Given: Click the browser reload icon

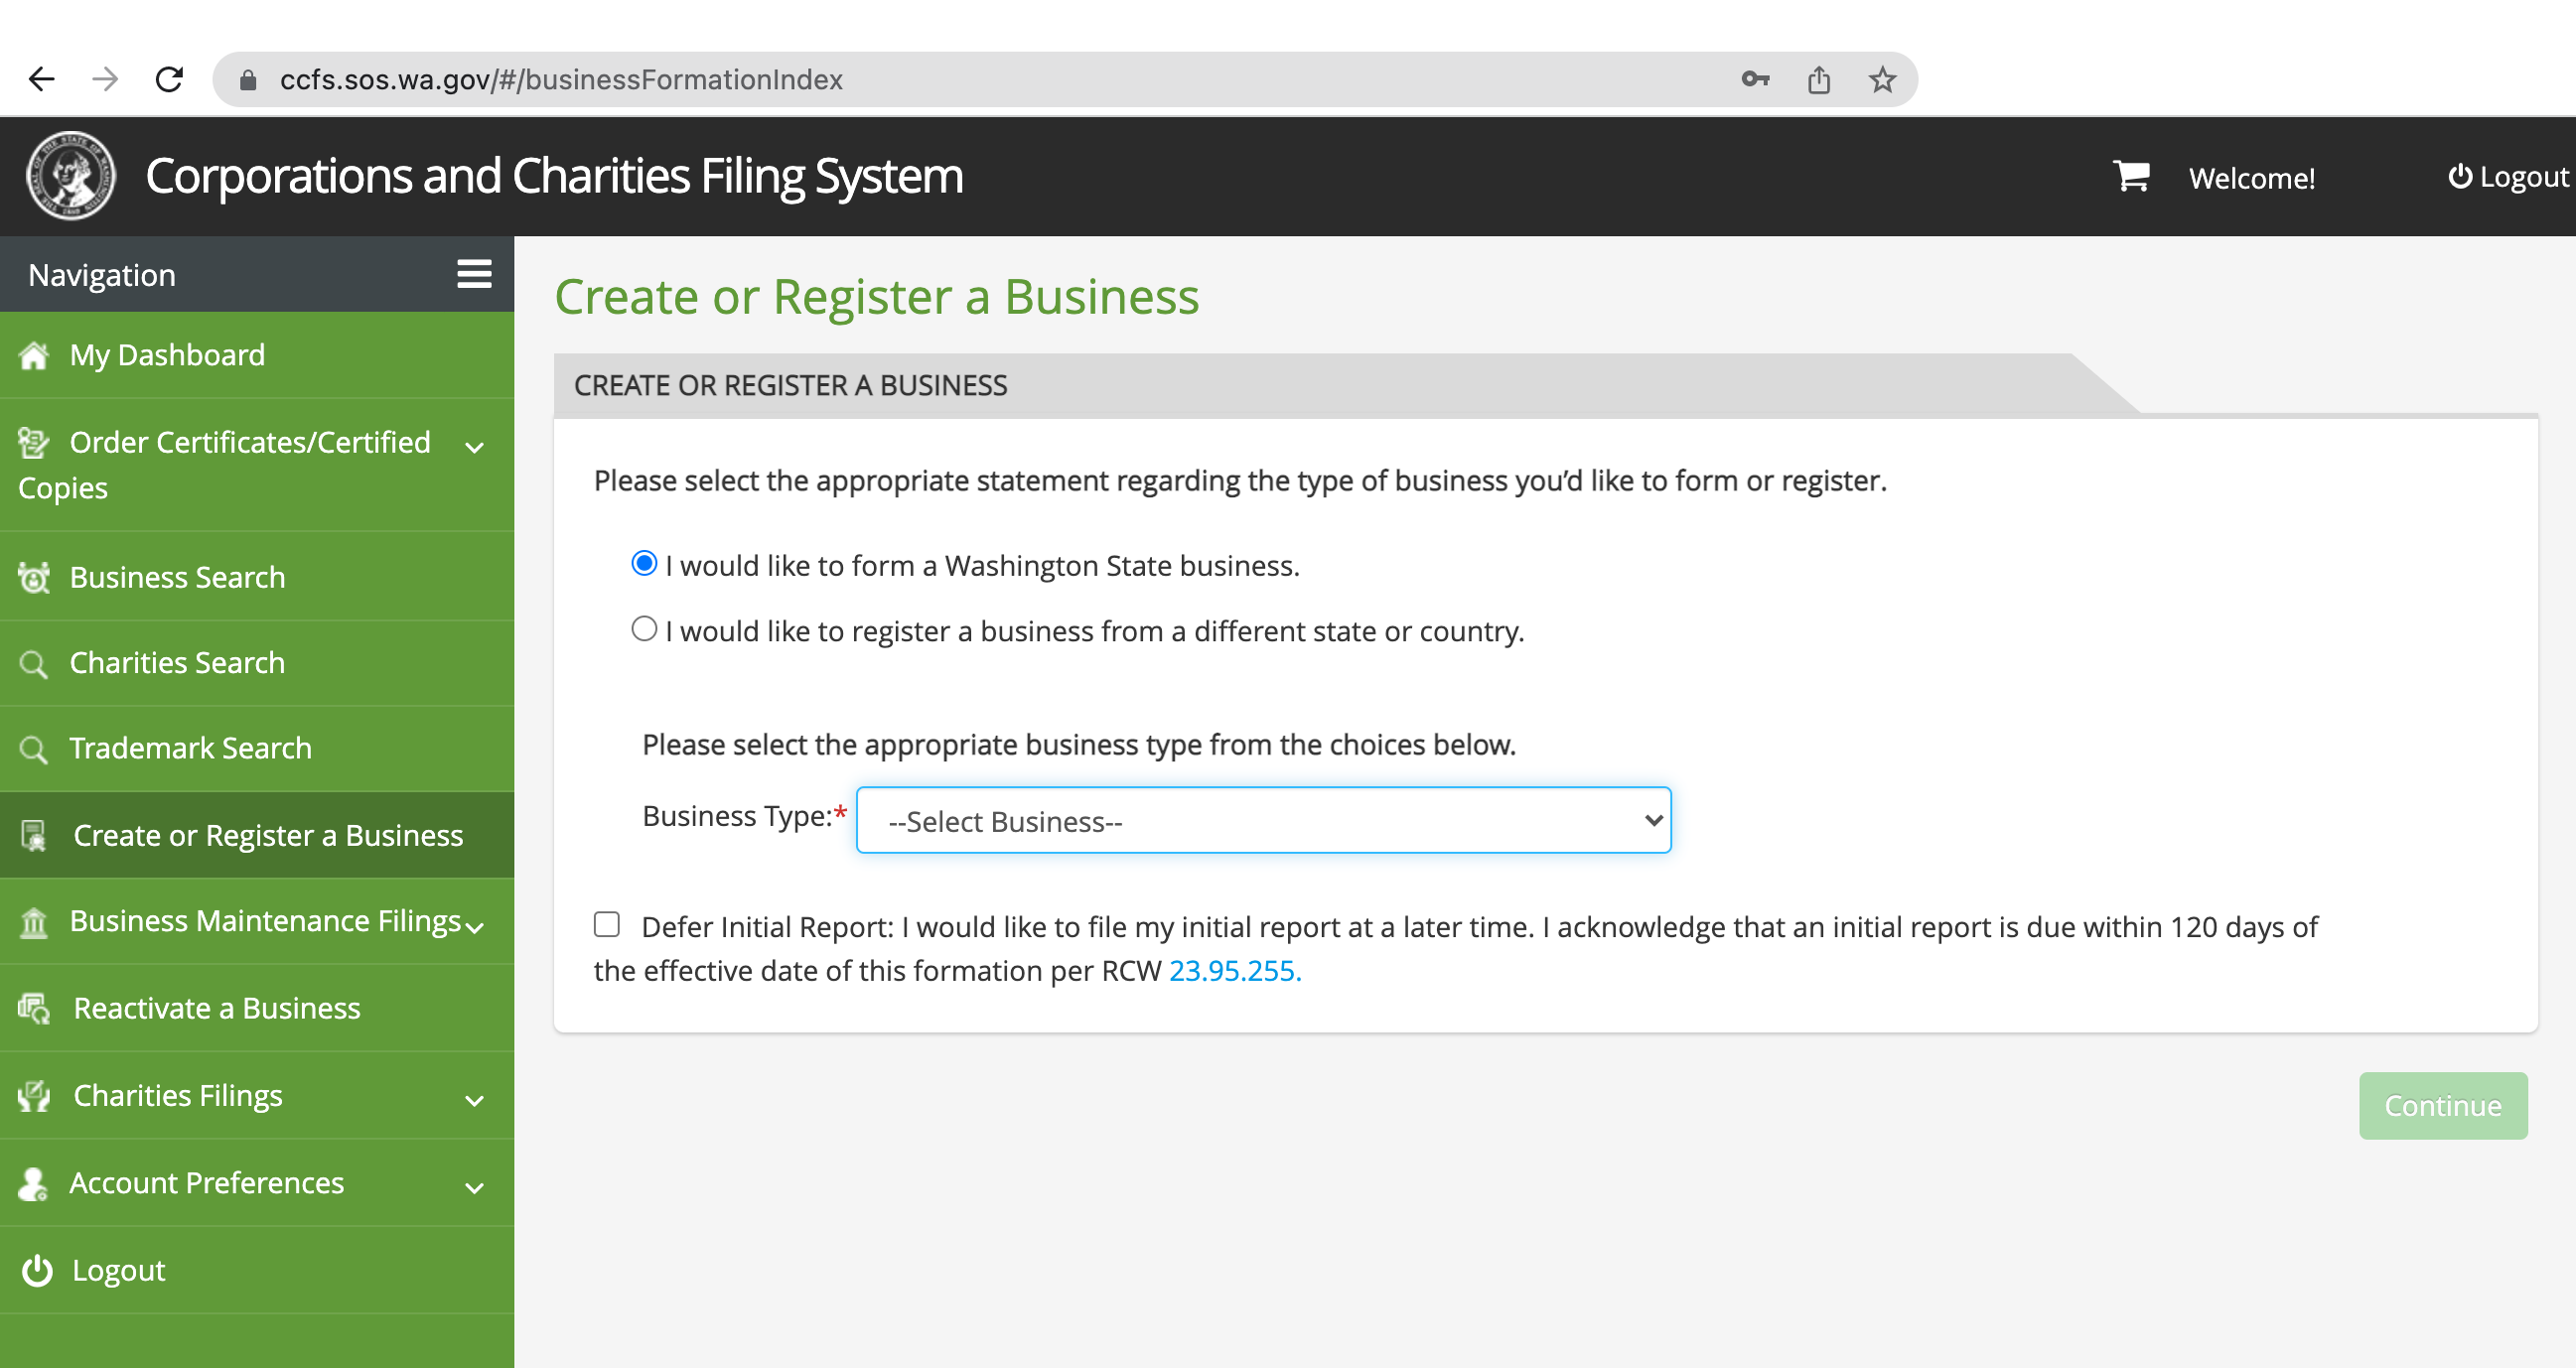Looking at the screenshot, I should click(169, 79).
